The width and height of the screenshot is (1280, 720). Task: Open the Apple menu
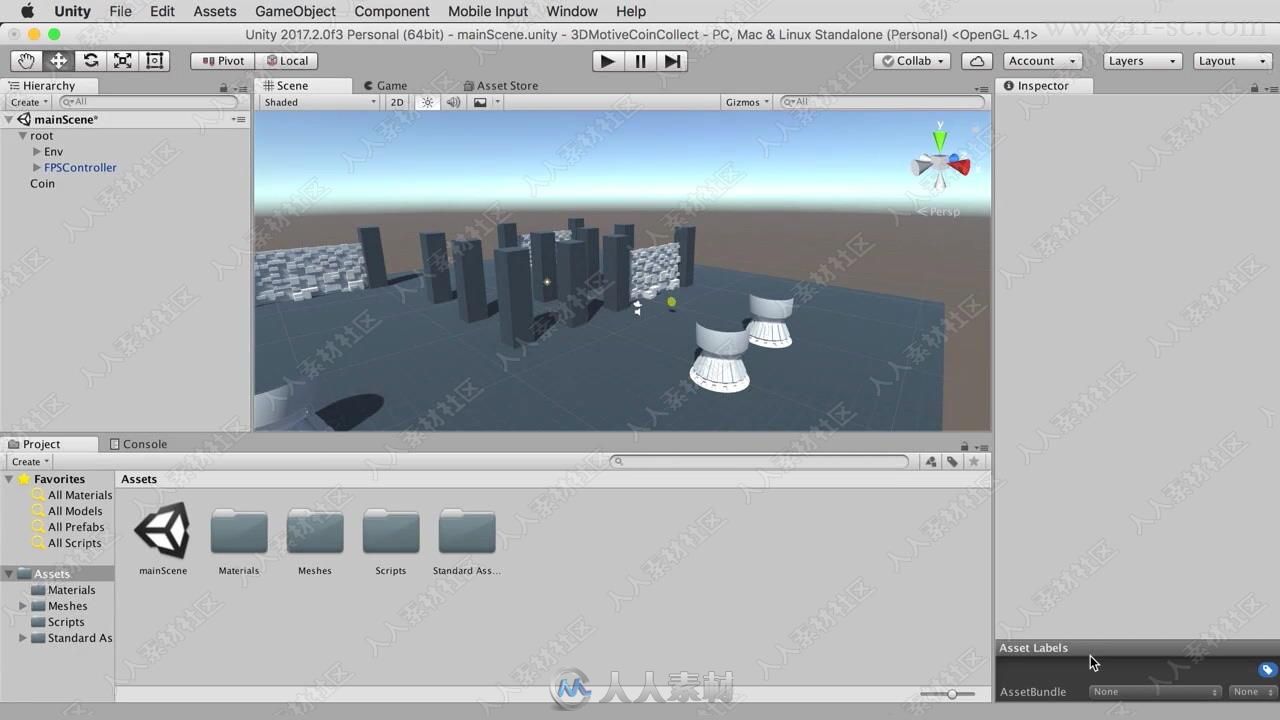(x=27, y=11)
